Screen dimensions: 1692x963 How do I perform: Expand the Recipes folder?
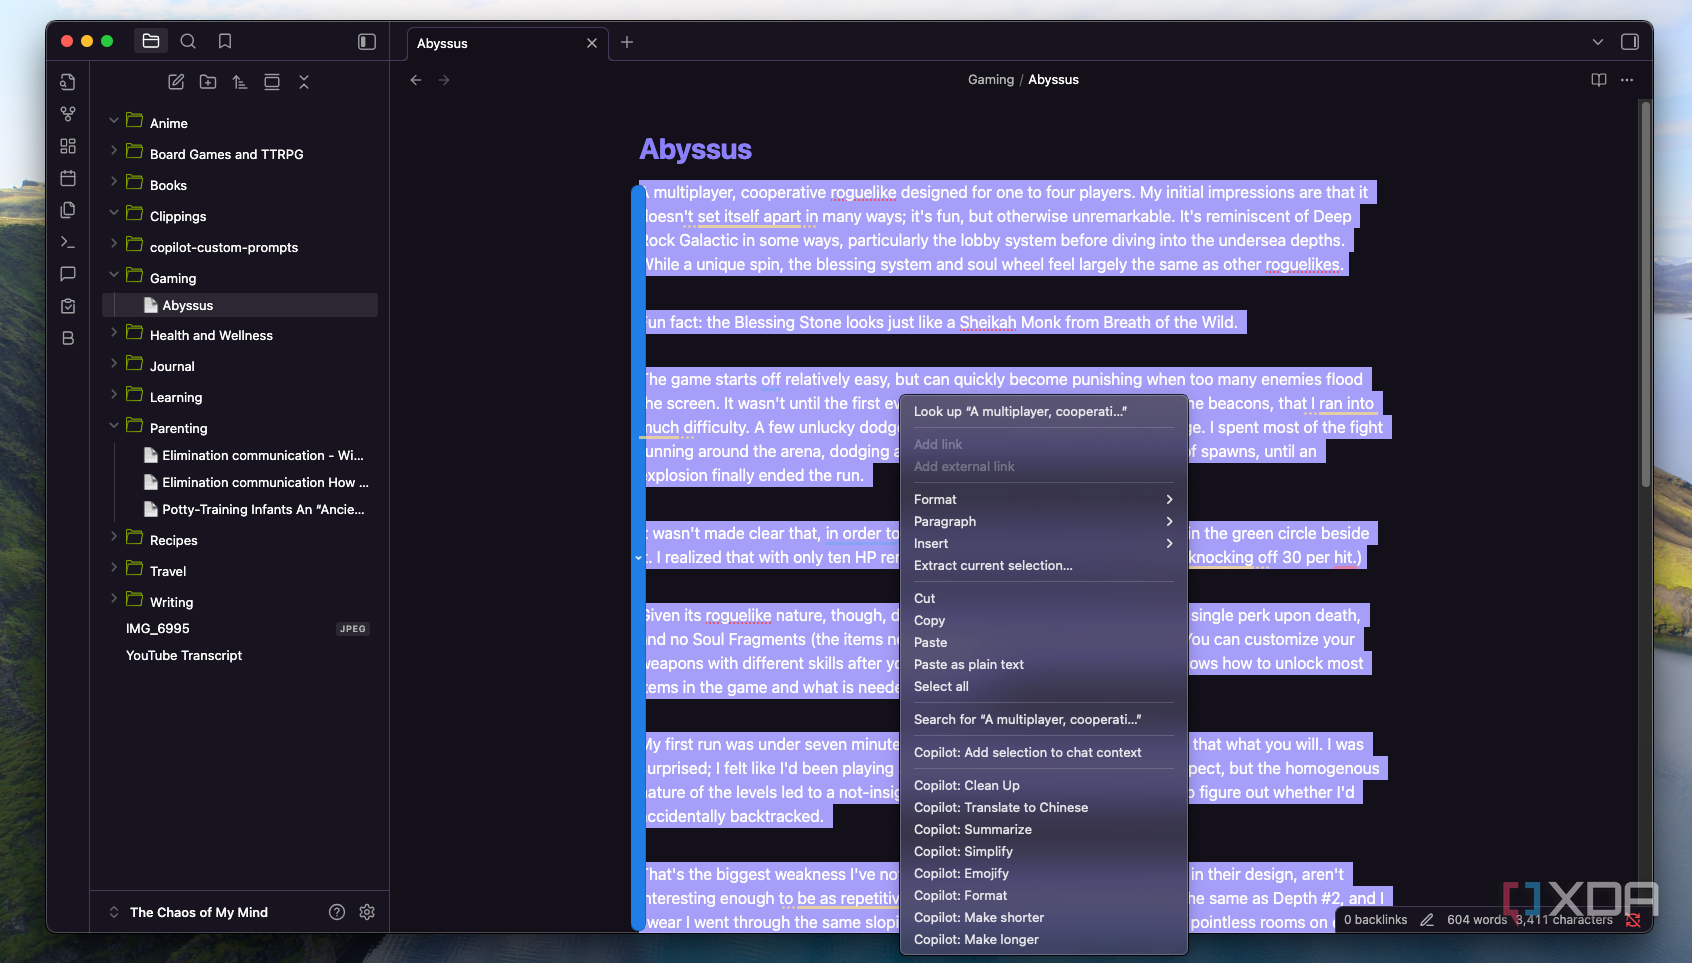click(114, 539)
